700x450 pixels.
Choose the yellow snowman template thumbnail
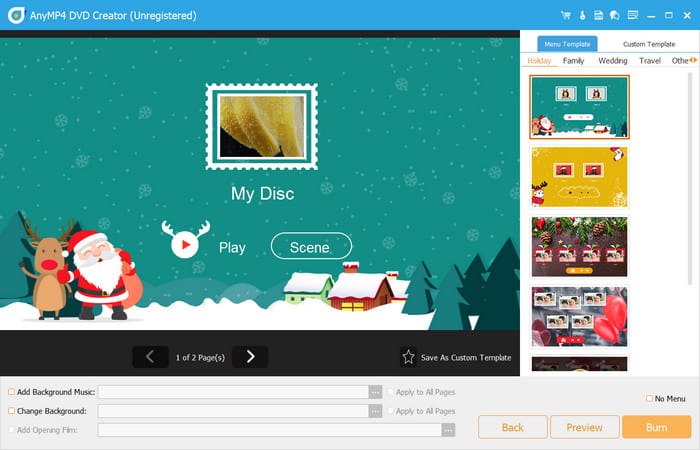pos(579,177)
